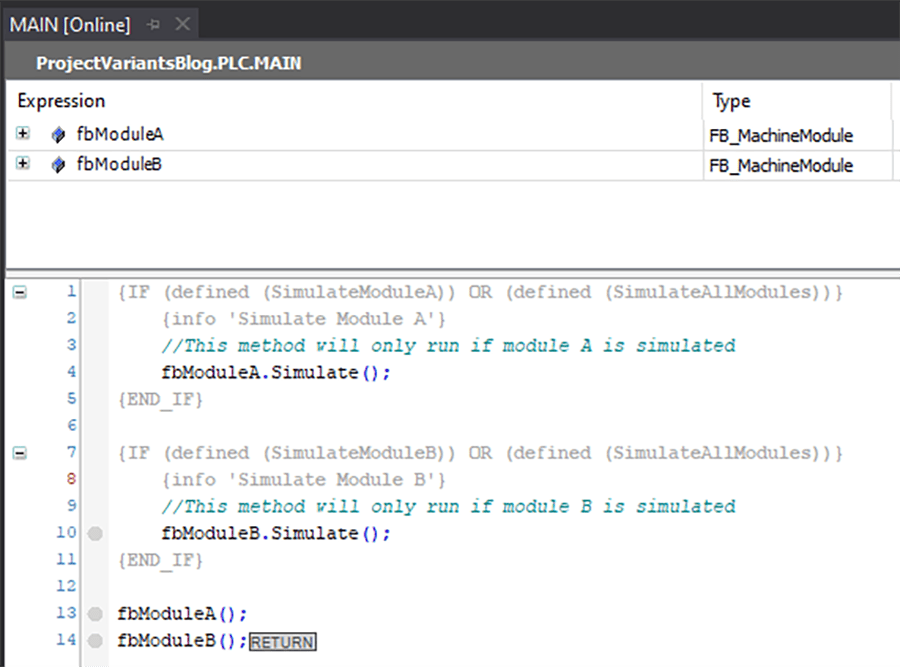The width and height of the screenshot is (900, 667).
Task: Click the Type column header
Action: click(x=731, y=101)
